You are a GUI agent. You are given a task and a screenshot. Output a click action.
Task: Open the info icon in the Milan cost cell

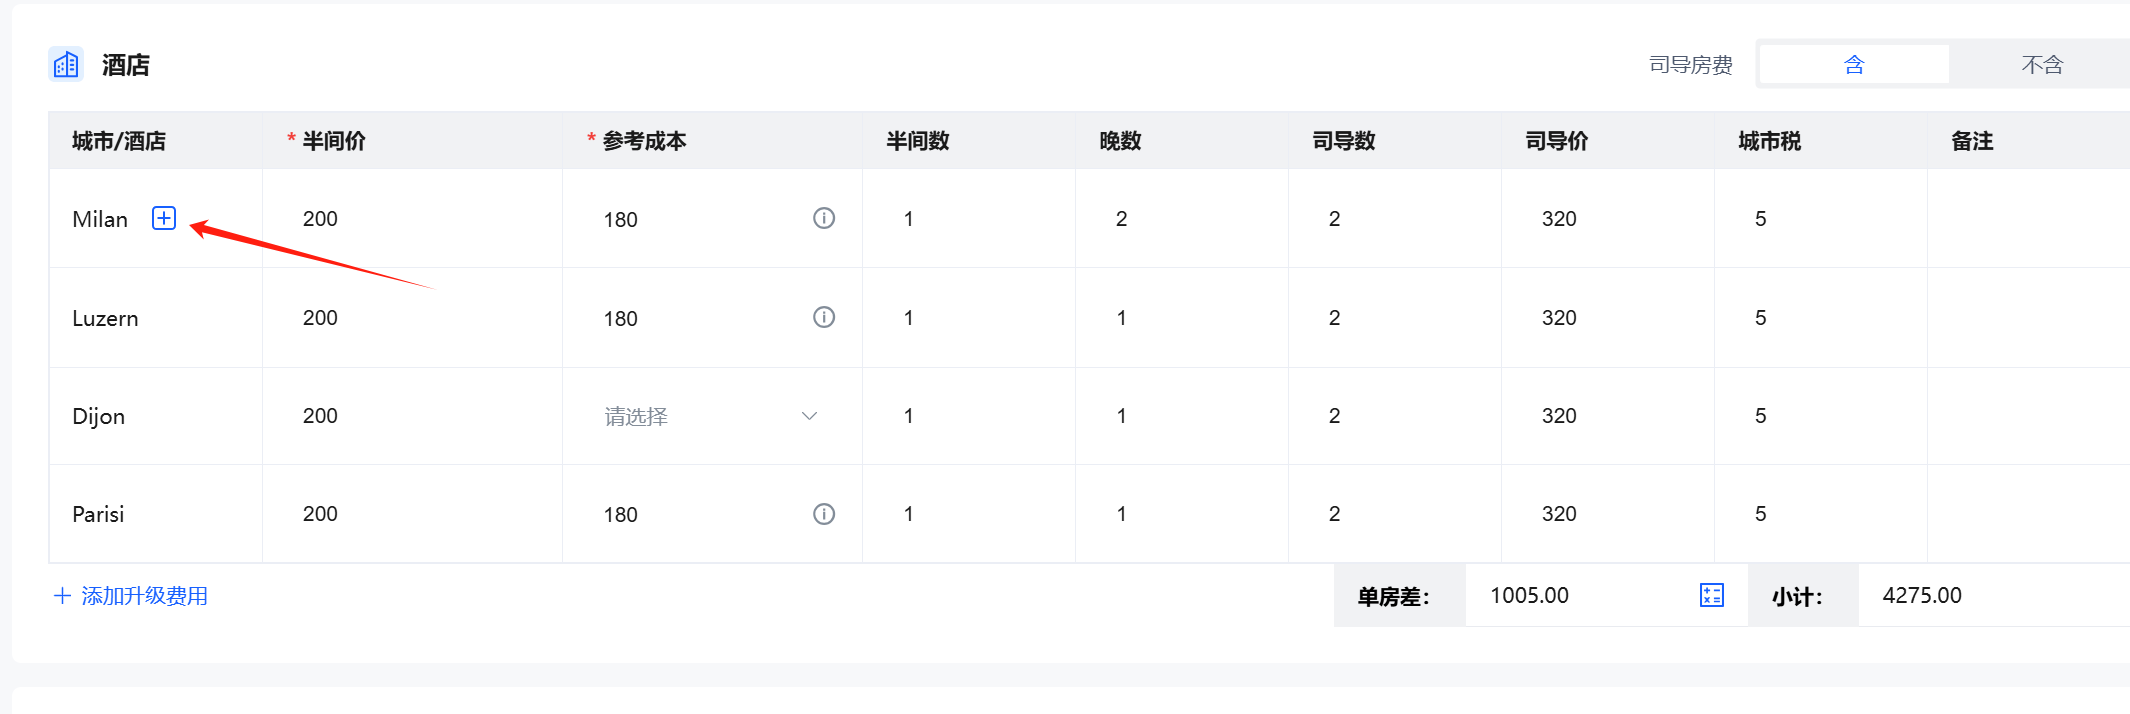click(824, 218)
